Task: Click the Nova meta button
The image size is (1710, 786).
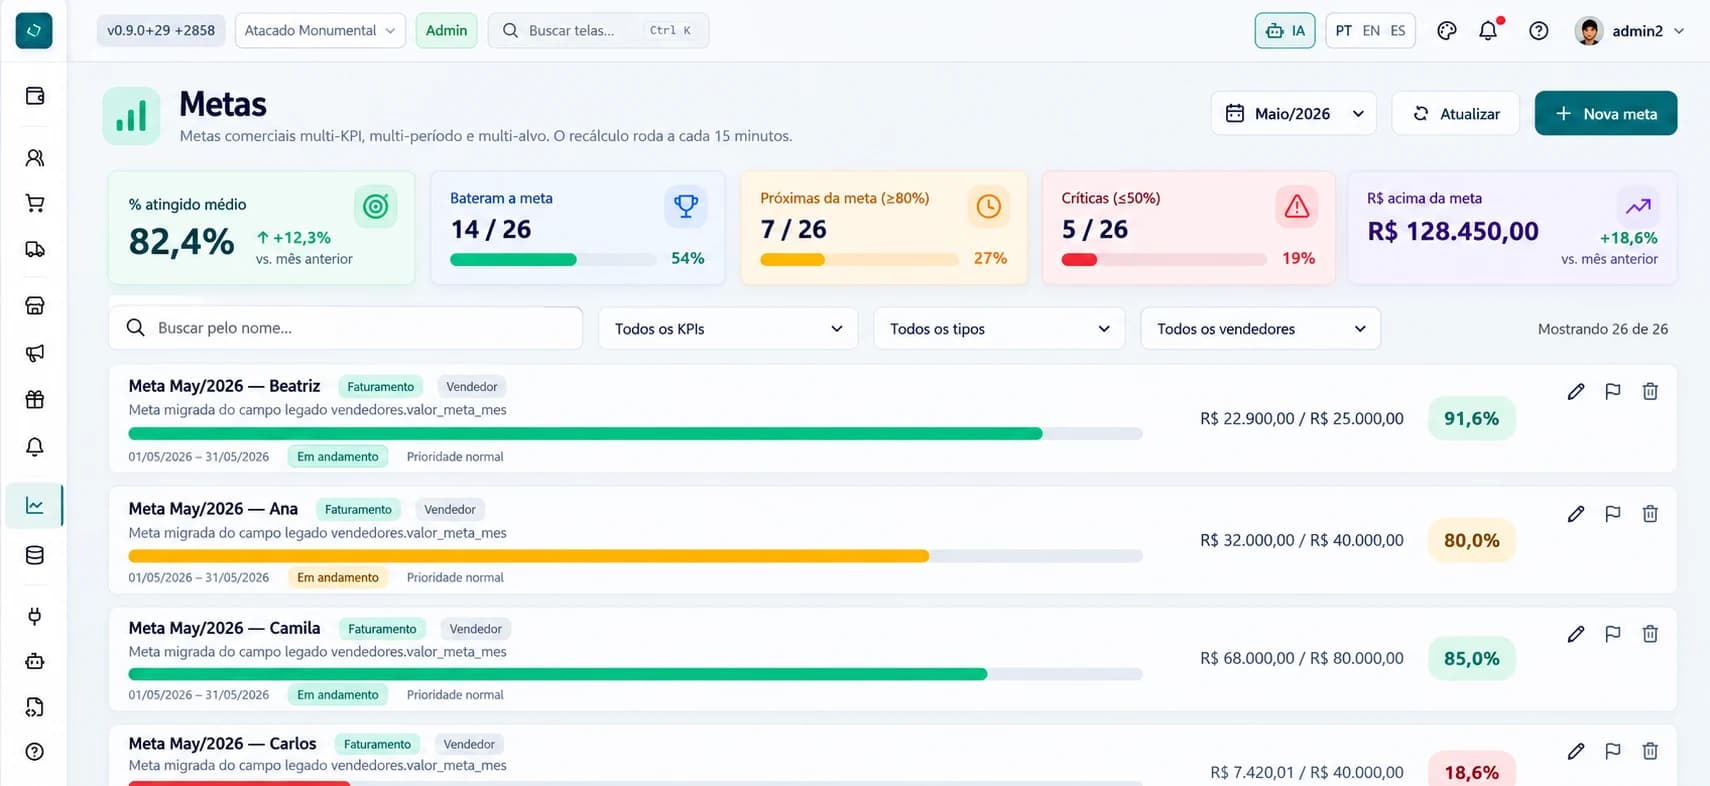Action: pyautogui.click(x=1606, y=114)
